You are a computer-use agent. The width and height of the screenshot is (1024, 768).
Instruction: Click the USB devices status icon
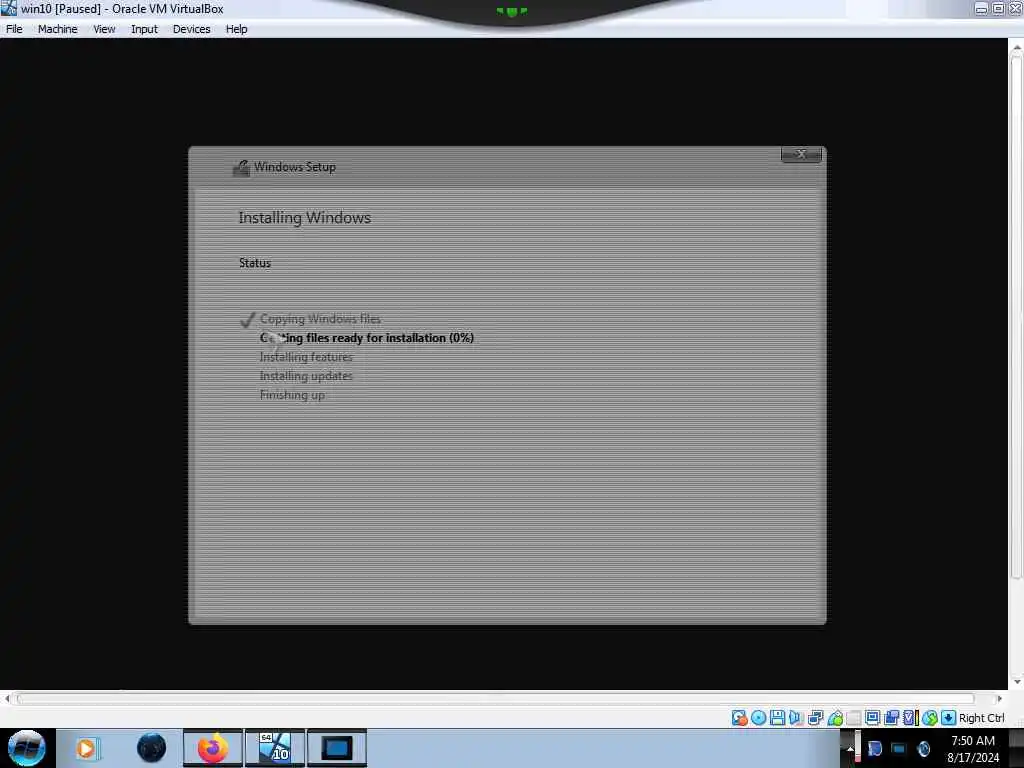coord(835,718)
